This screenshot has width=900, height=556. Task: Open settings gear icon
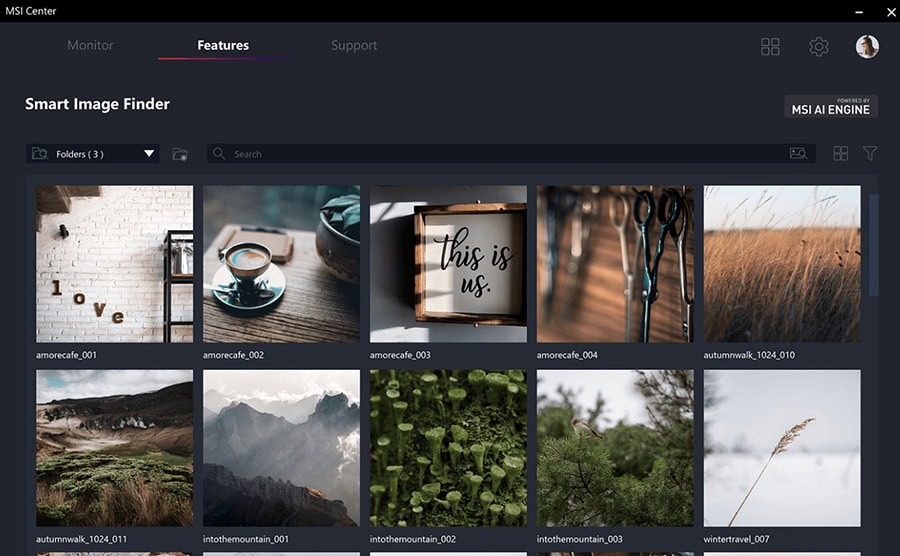click(819, 46)
